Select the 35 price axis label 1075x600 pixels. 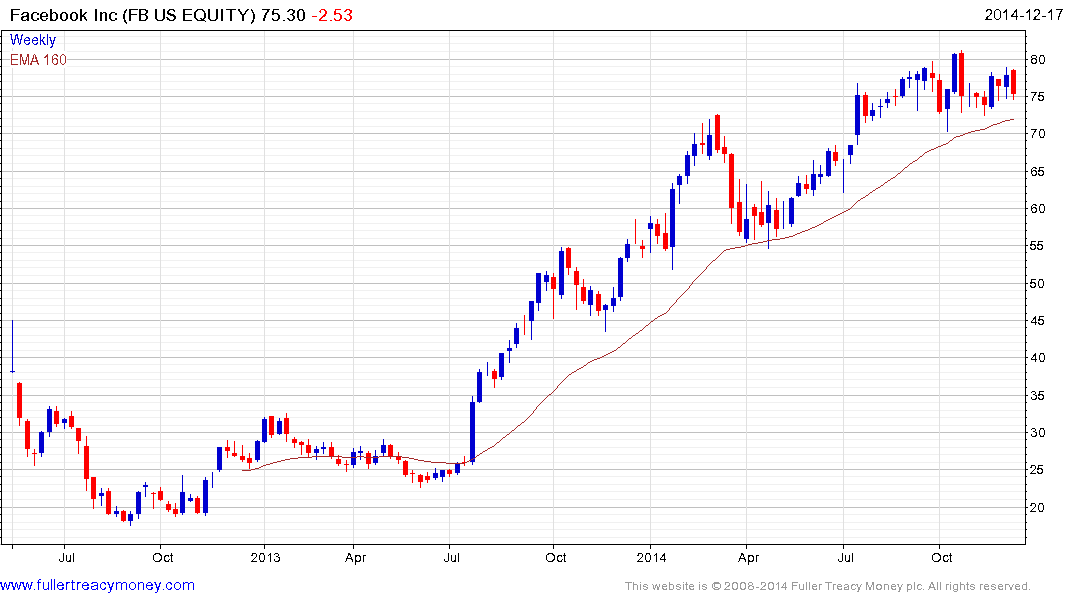1038,395
